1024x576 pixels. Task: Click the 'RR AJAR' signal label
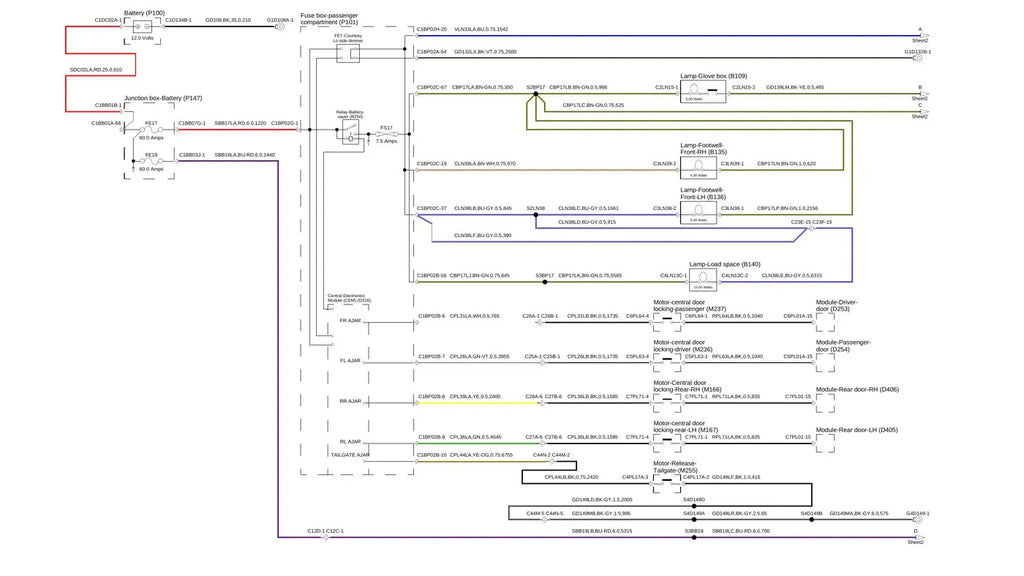pos(350,401)
